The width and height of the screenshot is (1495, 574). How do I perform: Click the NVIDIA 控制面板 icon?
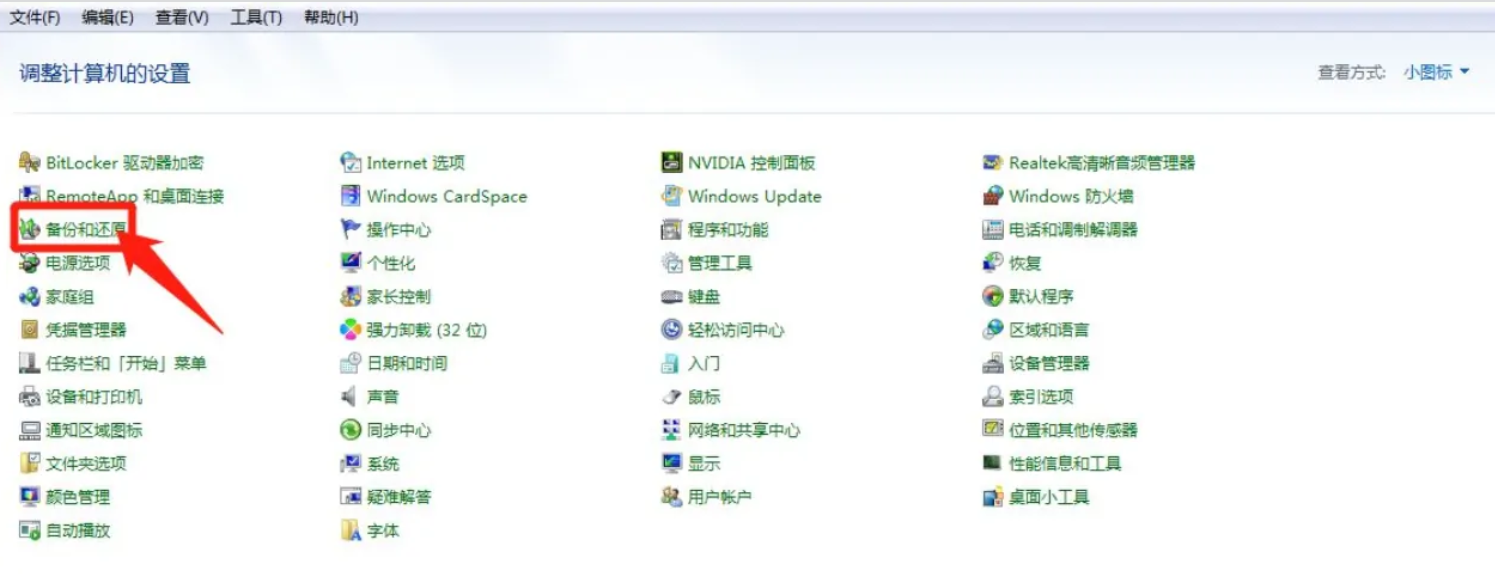coord(671,163)
